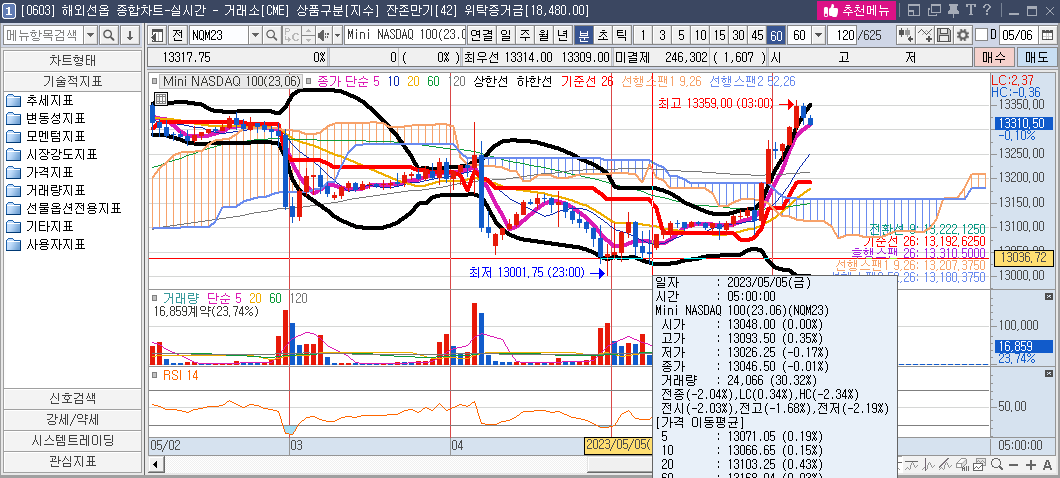Viewport: 1060px width, 478px height.
Task: Zoom in chart with the plus icon
Action: pyautogui.click(x=1031, y=464)
